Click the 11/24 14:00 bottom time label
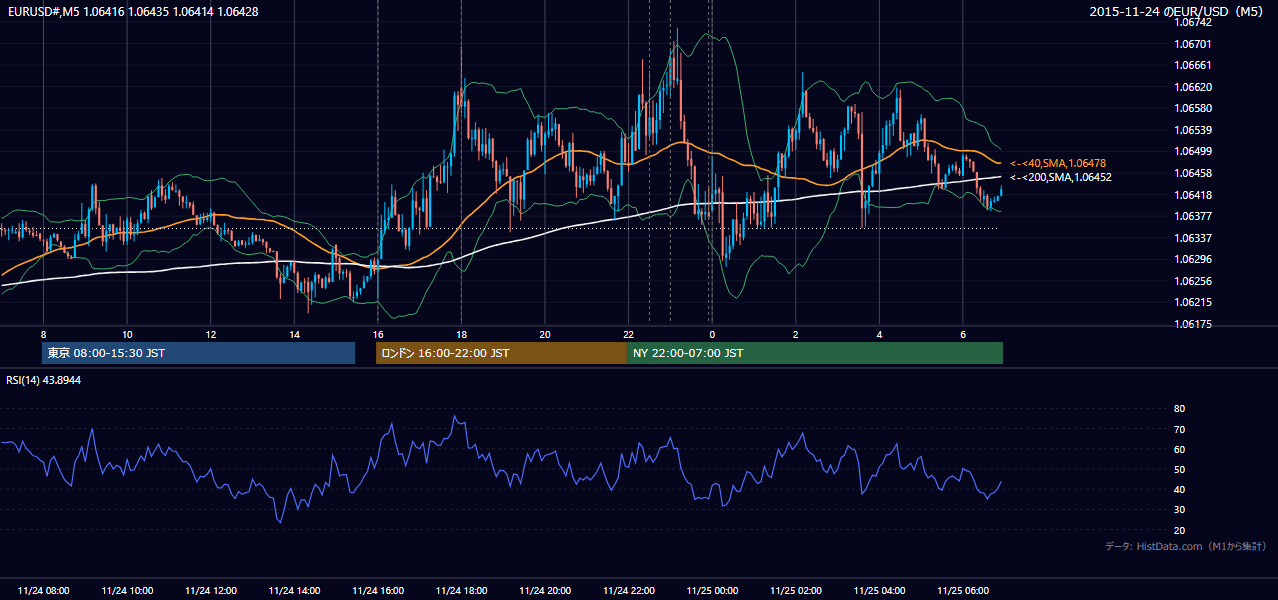1278x600 pixels. [x=294, y=591]
